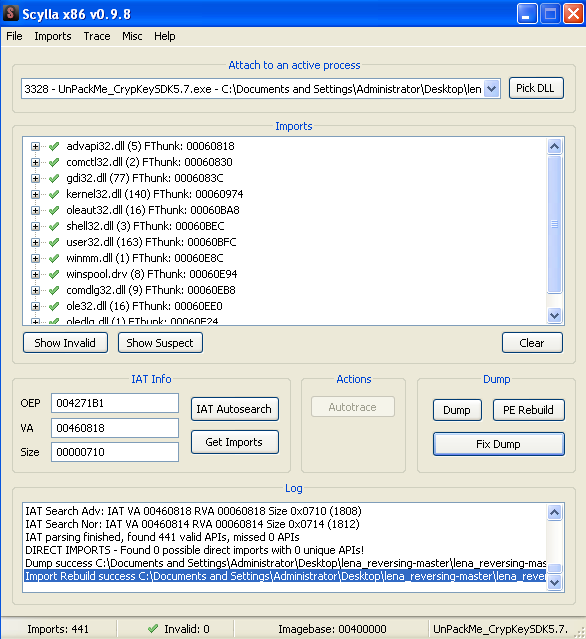Expand the ole32.dll import node
The width and height of the screenshot is (586, 639).
pyautogui.click(x=35, y=306)
